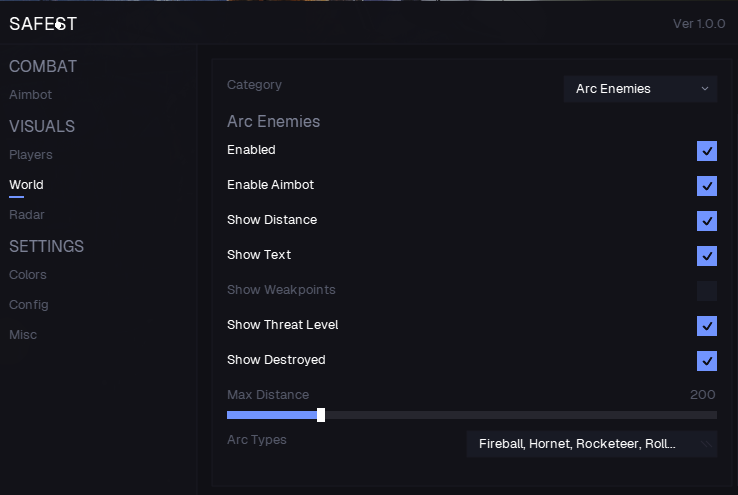This screenshot has height=495, width=738.
Task: Switch to the Players visuals tab
Action: (31, 155)
